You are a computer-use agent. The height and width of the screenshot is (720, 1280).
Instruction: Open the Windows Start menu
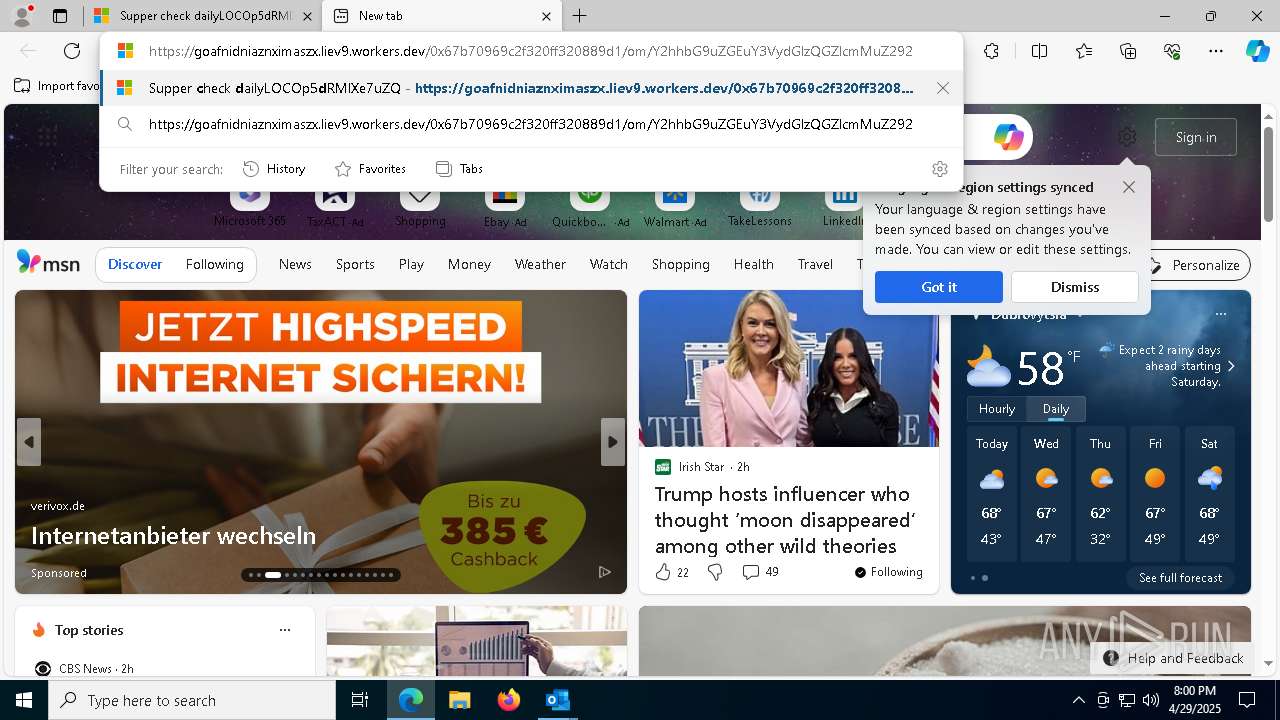coord(24,700)
